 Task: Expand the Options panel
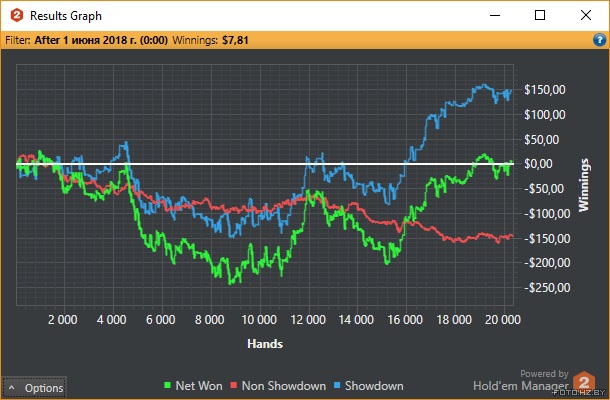pos(35,388)
